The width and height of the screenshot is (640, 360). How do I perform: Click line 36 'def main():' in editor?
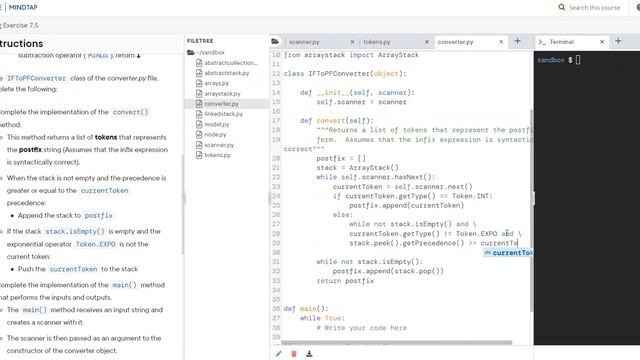[x=306, y=309]
